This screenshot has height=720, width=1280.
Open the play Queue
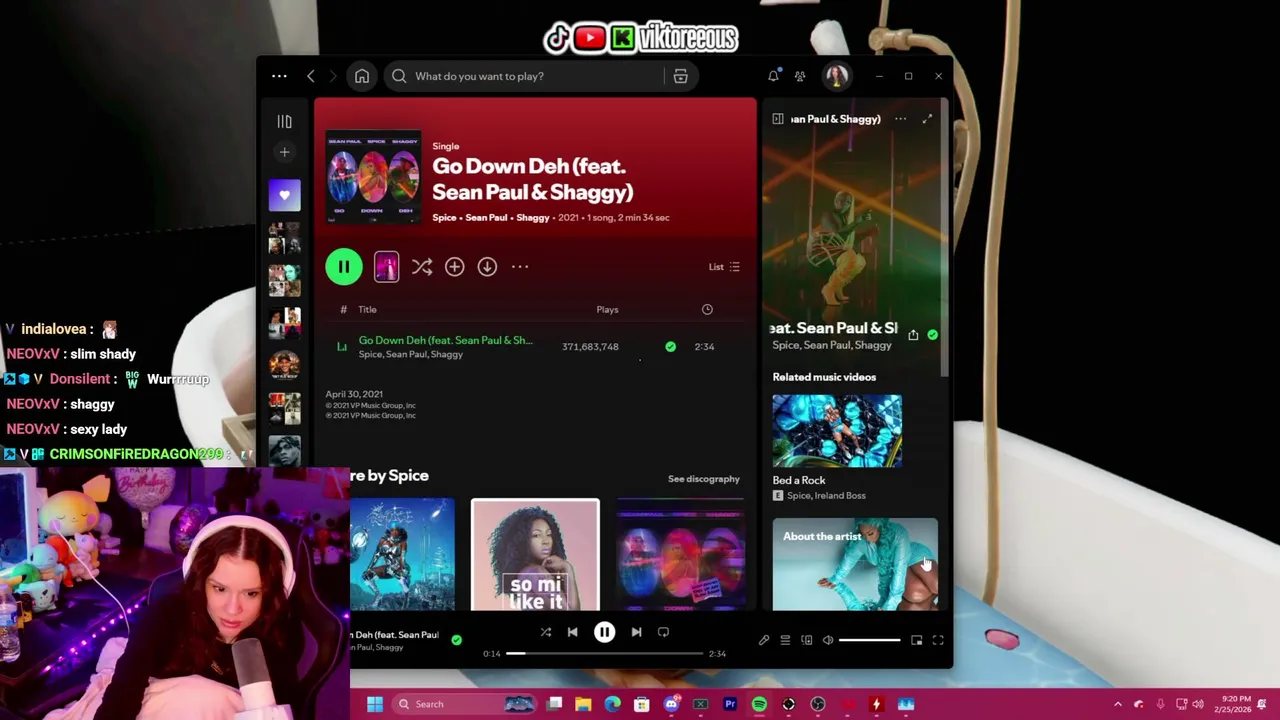click(785, 640)
